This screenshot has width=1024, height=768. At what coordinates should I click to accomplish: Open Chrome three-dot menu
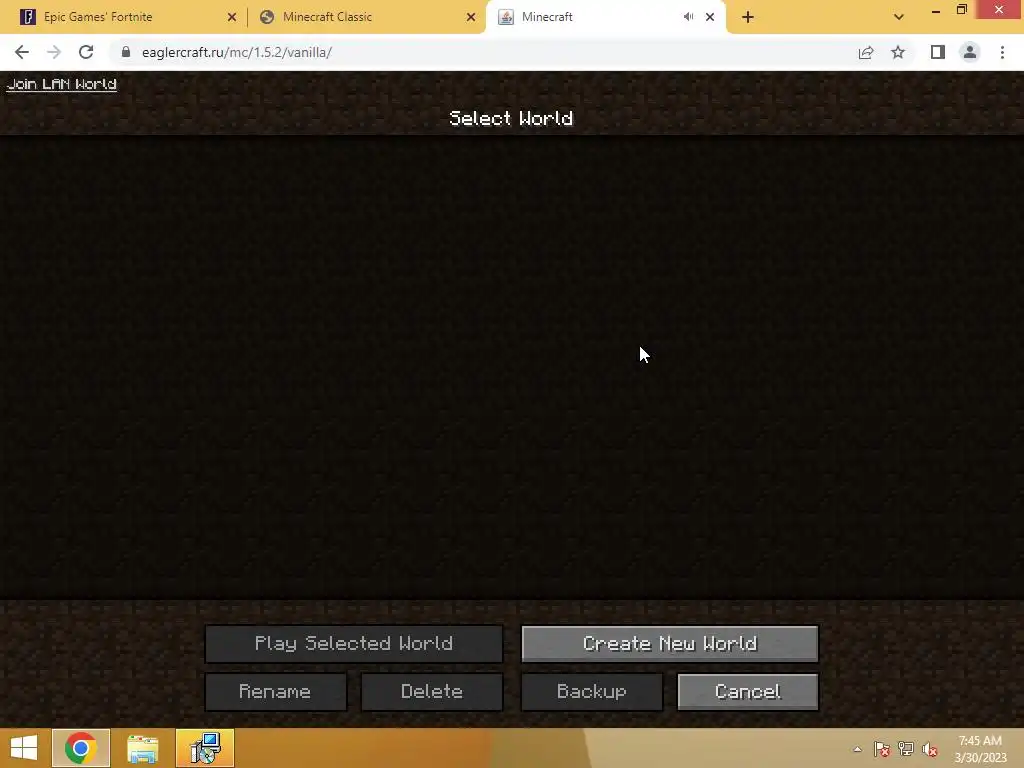(x=1002, y=52)
